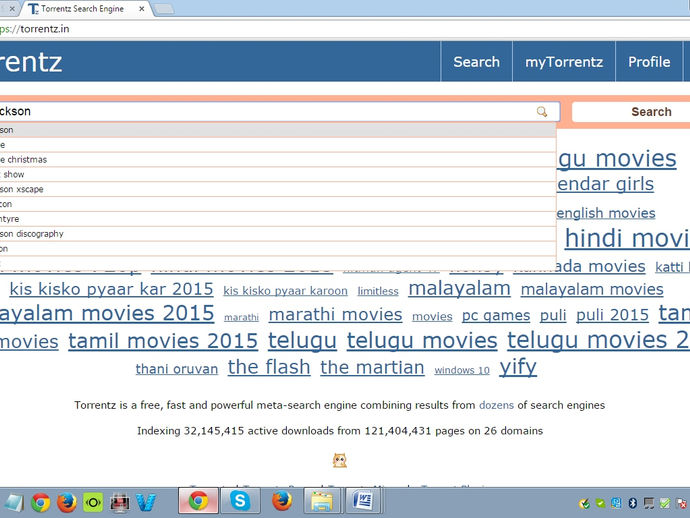Image resolution: width=690 pixels, height=518 pixels.
Task: Open myTorrentz in the header
Action: [x=564, y=62]
